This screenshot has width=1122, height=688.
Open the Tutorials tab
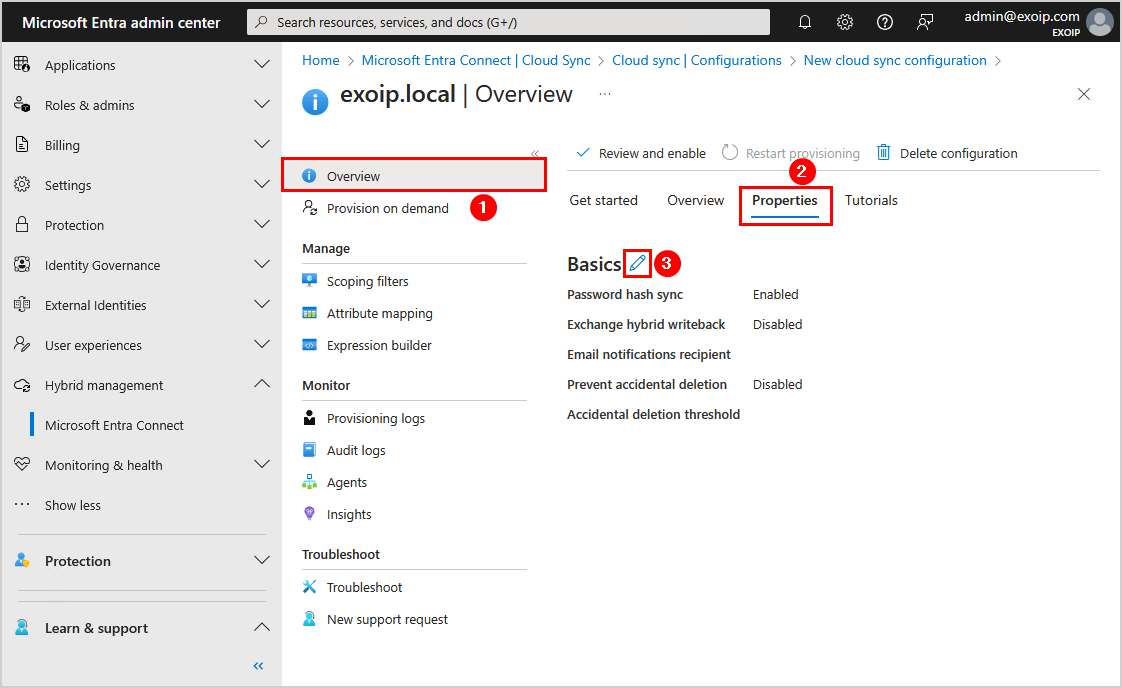point(871,200)
